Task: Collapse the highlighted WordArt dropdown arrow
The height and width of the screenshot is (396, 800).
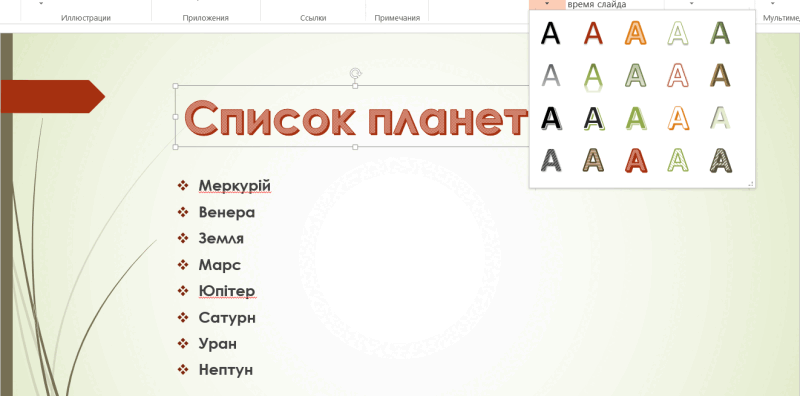Action: [x=547, y=4]
